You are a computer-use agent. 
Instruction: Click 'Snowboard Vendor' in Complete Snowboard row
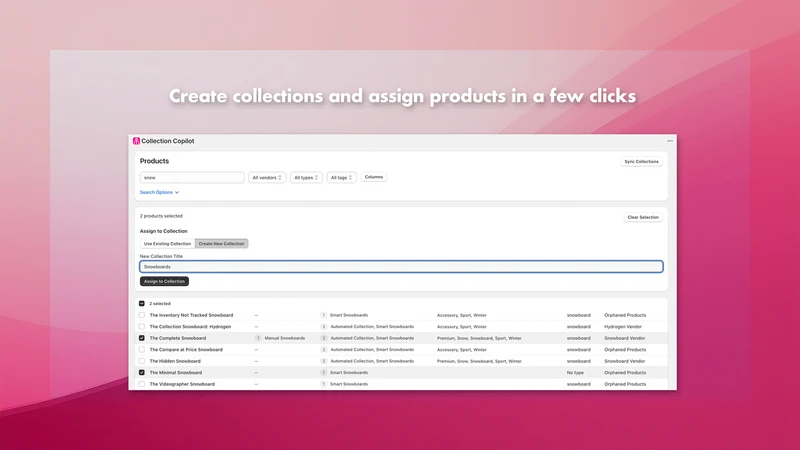[624, 338]
